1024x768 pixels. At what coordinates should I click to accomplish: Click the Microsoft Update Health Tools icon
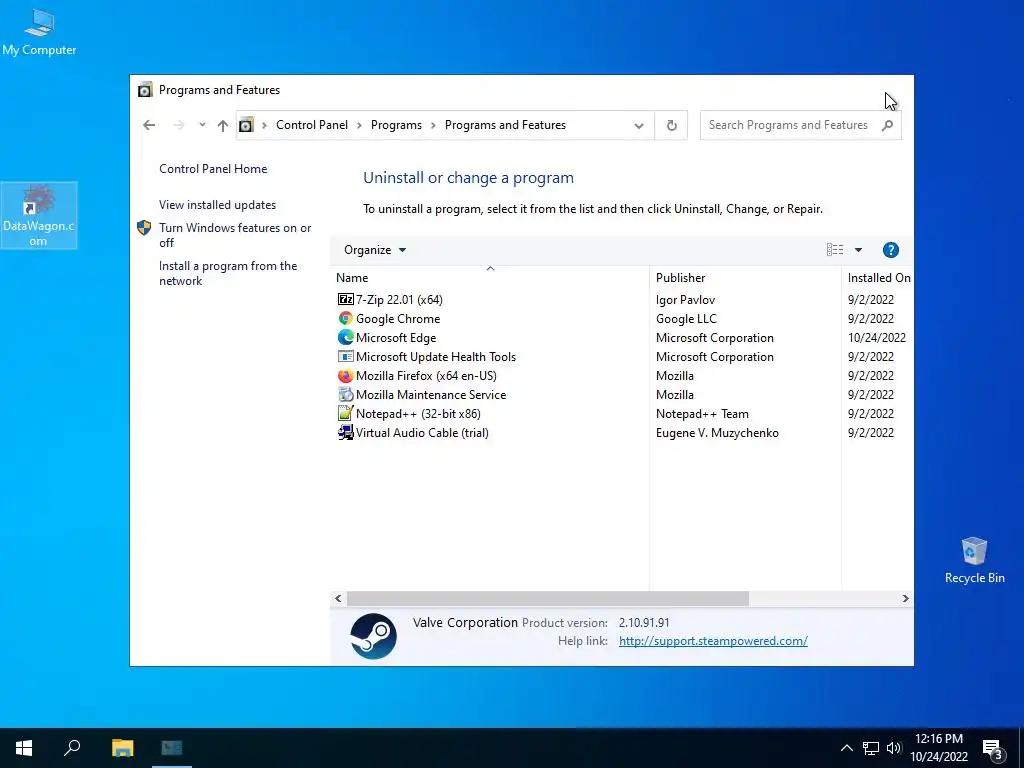(345, 357)
